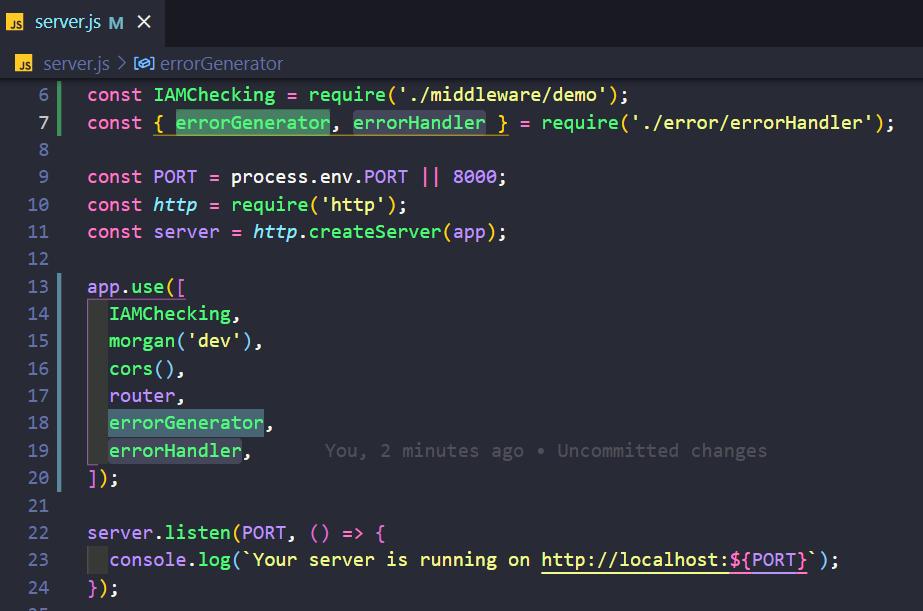Click the JS file icon on the server.js tab
The width and height of the screenshot is (923, 611).
pos(15,21)
